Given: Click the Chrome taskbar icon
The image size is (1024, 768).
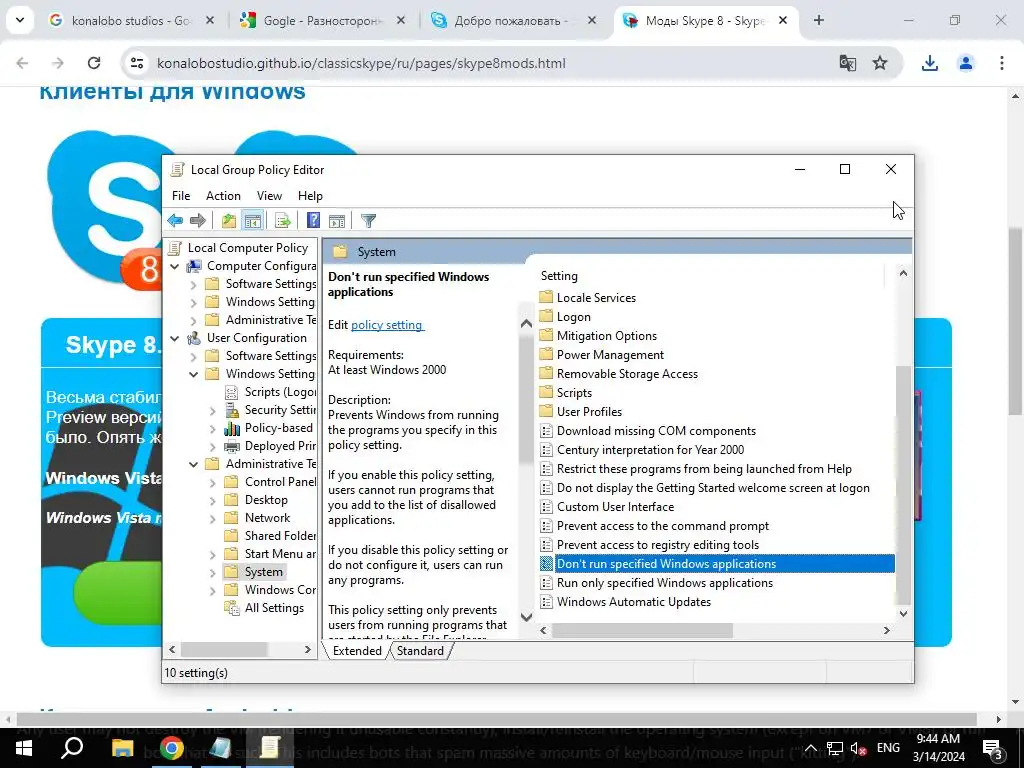Looking at the screenshot, I should coord(171,748).
